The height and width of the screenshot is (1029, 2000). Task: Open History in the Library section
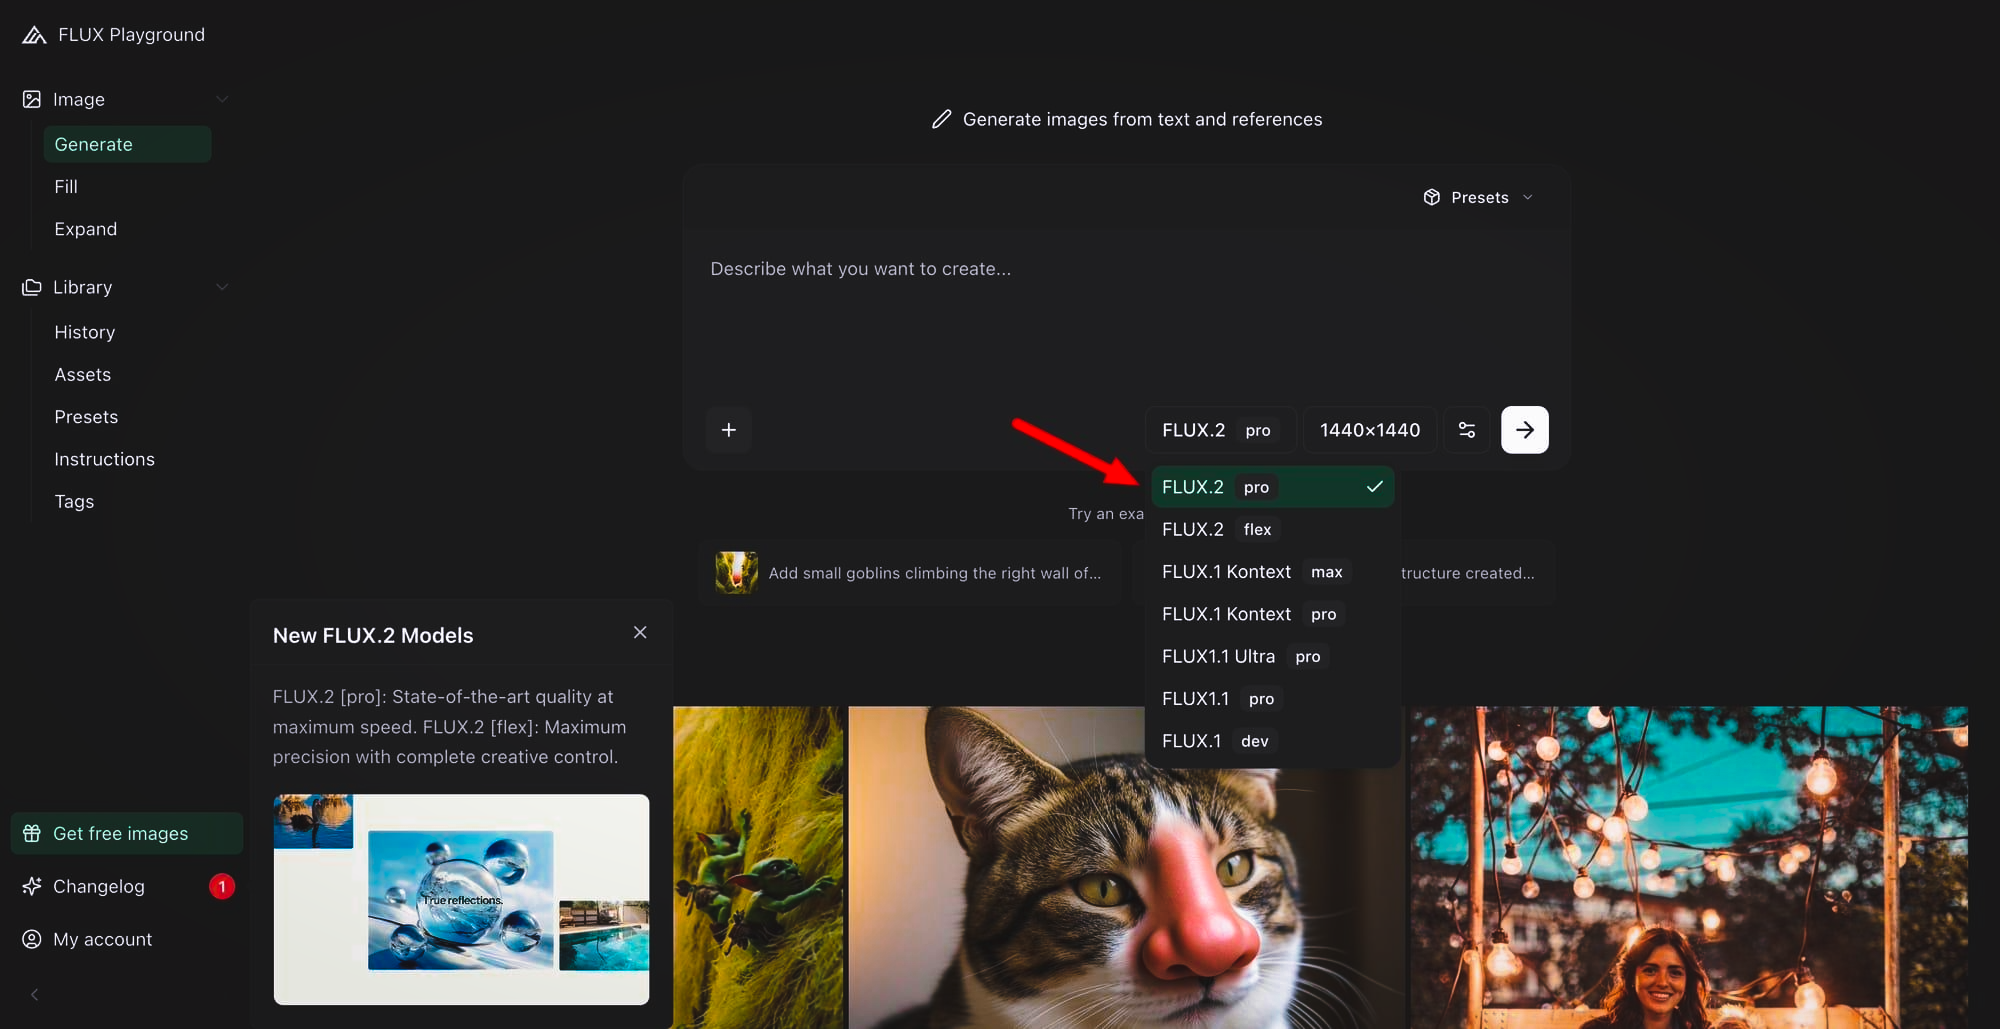tap(127, 332)
